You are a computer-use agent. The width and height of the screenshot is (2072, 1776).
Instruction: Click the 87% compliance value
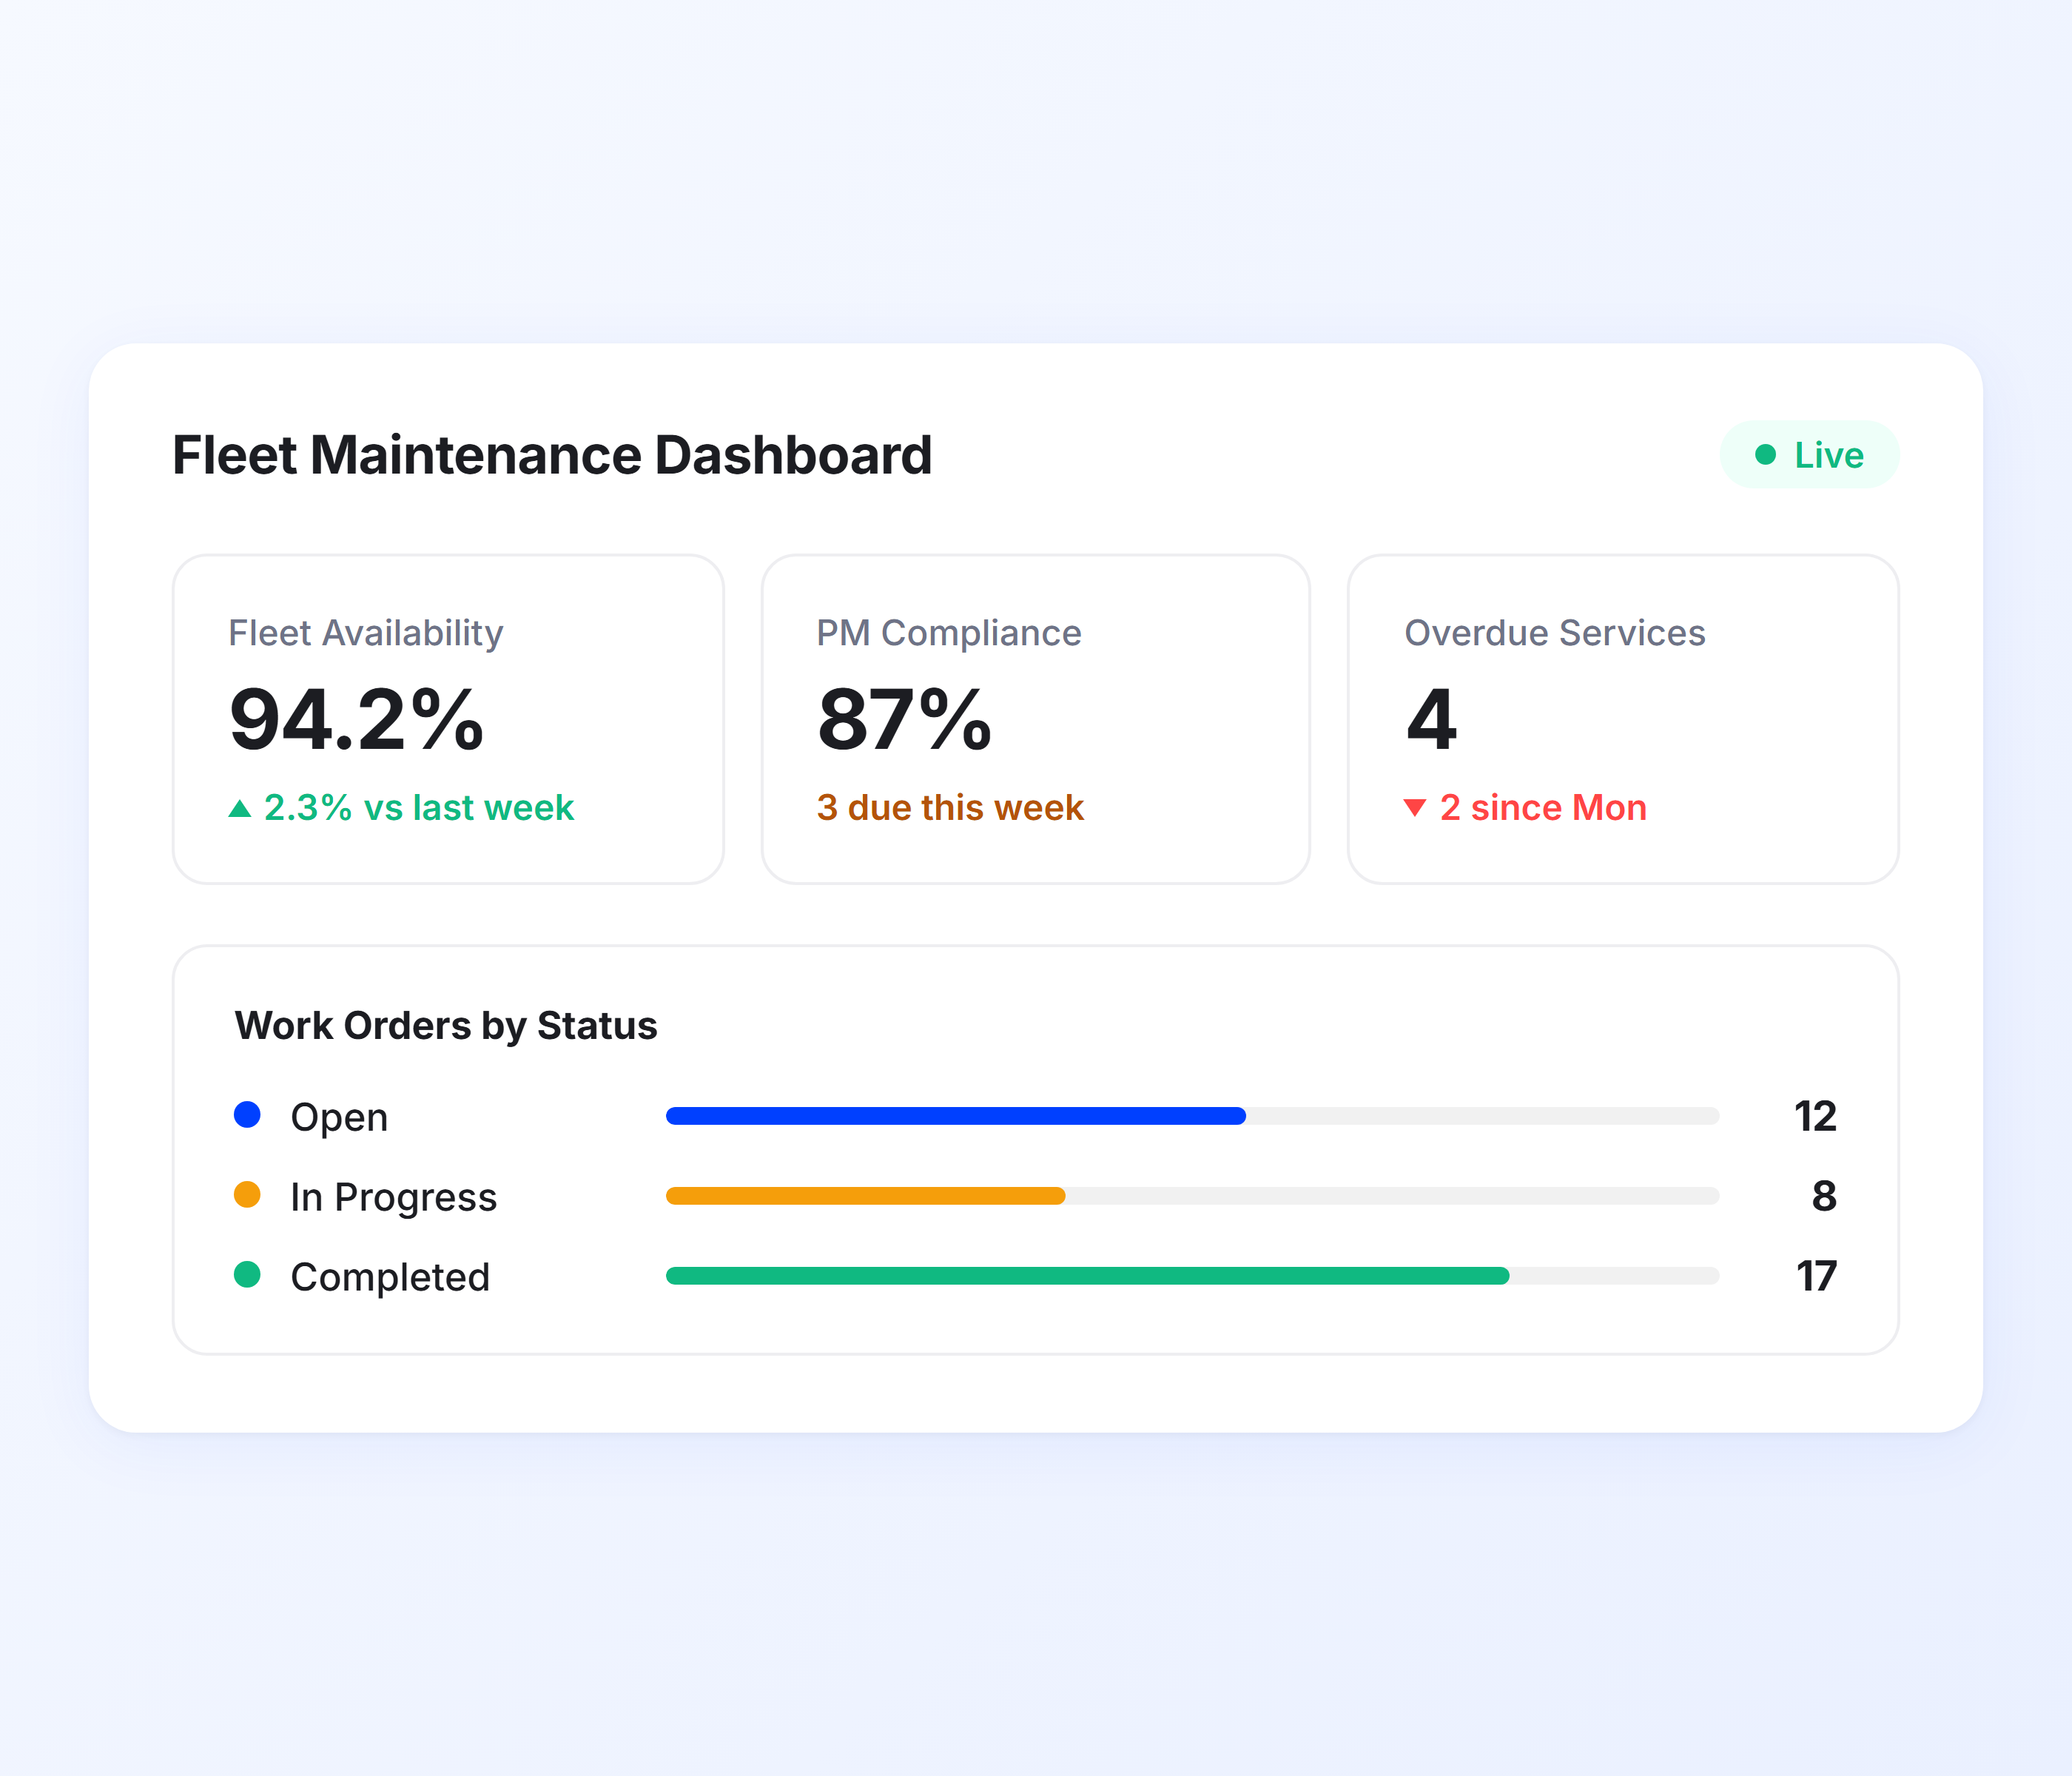[904, 719]
